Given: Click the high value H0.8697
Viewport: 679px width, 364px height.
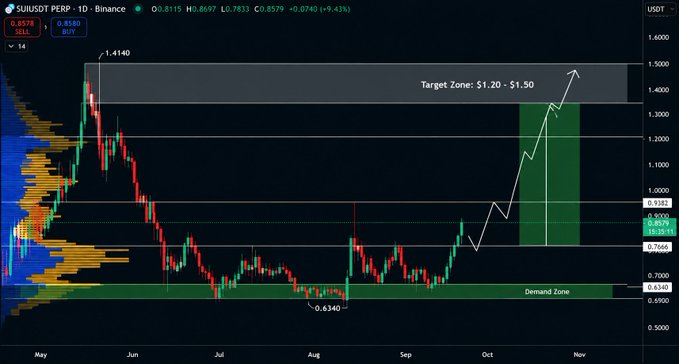Looking at the screenshot, I should (x=201, y=9).
